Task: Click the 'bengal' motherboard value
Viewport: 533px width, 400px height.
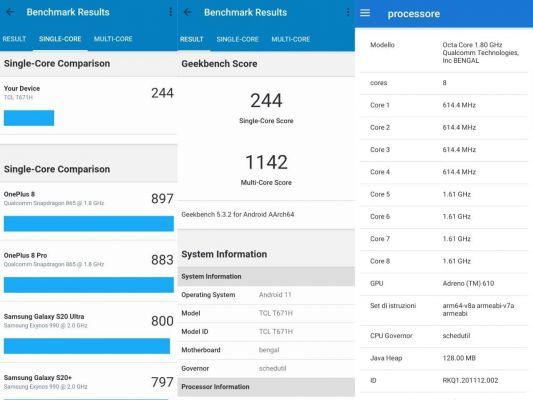Action: click(x=269, y=350)
